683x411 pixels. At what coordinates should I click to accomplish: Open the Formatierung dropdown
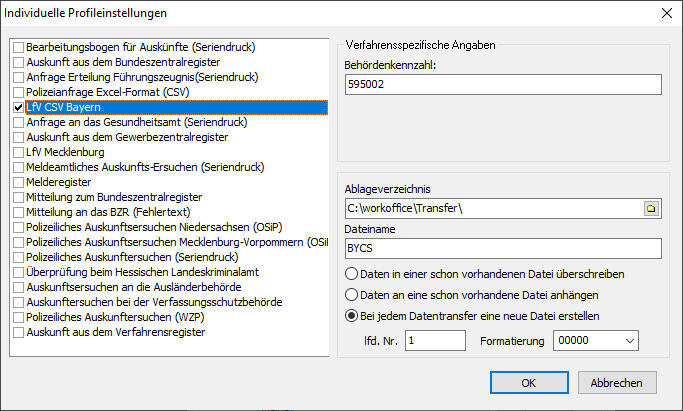pyautogui.click(x=628, y=341)
